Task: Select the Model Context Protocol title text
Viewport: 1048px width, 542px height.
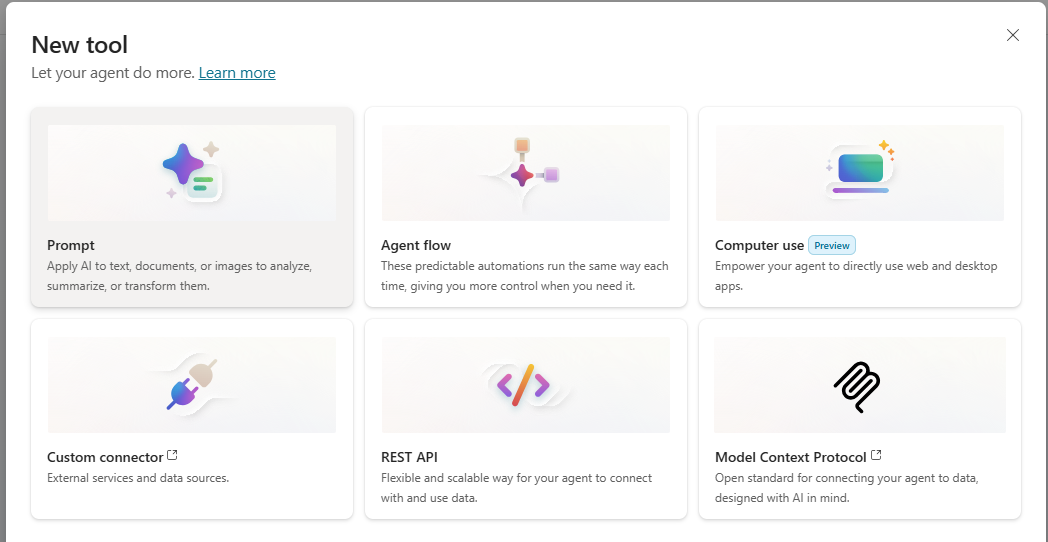Action: (790, 457)
